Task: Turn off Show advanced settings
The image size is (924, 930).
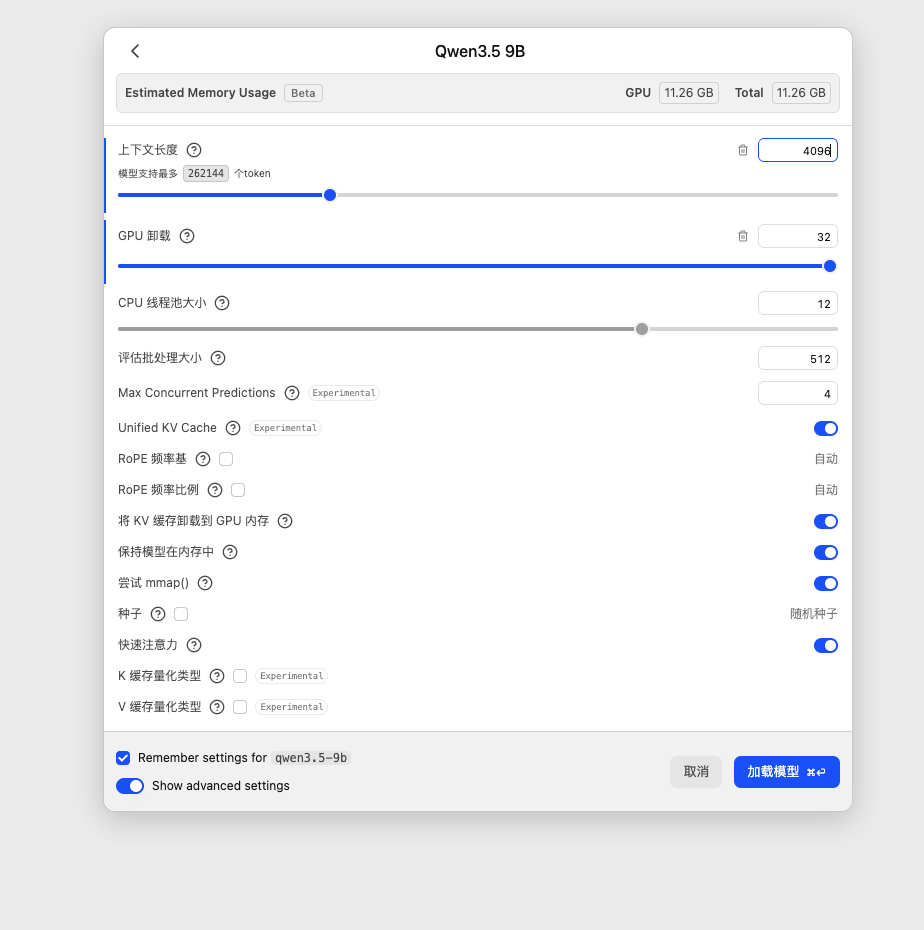Action: pyautogui.click(x=130, y=786)
